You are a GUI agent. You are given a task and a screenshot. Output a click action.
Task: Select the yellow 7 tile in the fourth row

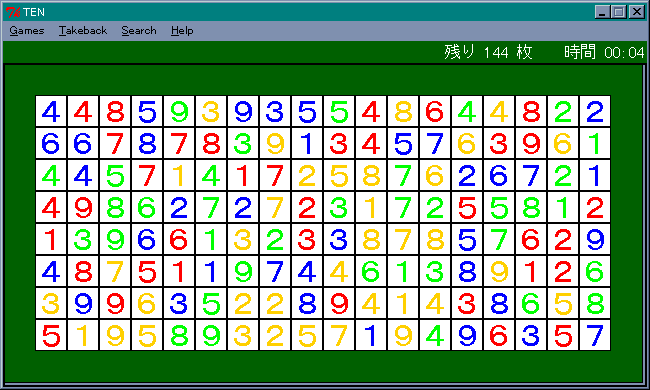pyautogui.click(x=275, y=207)
